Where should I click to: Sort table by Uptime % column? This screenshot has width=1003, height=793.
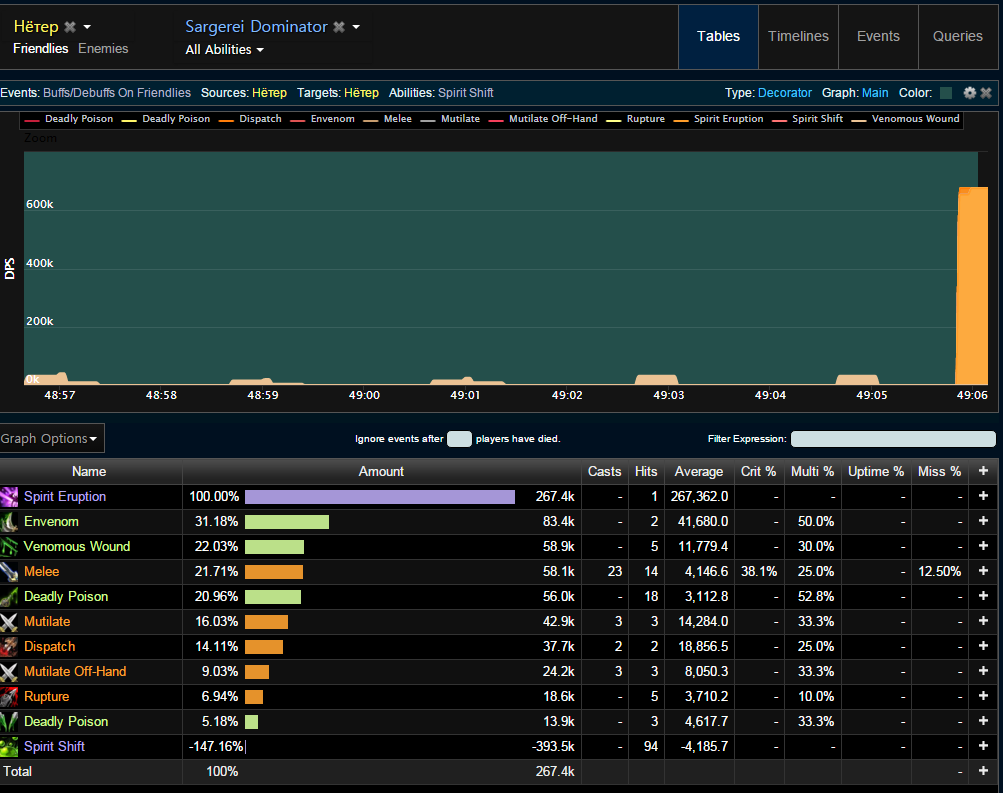[876, 471]
